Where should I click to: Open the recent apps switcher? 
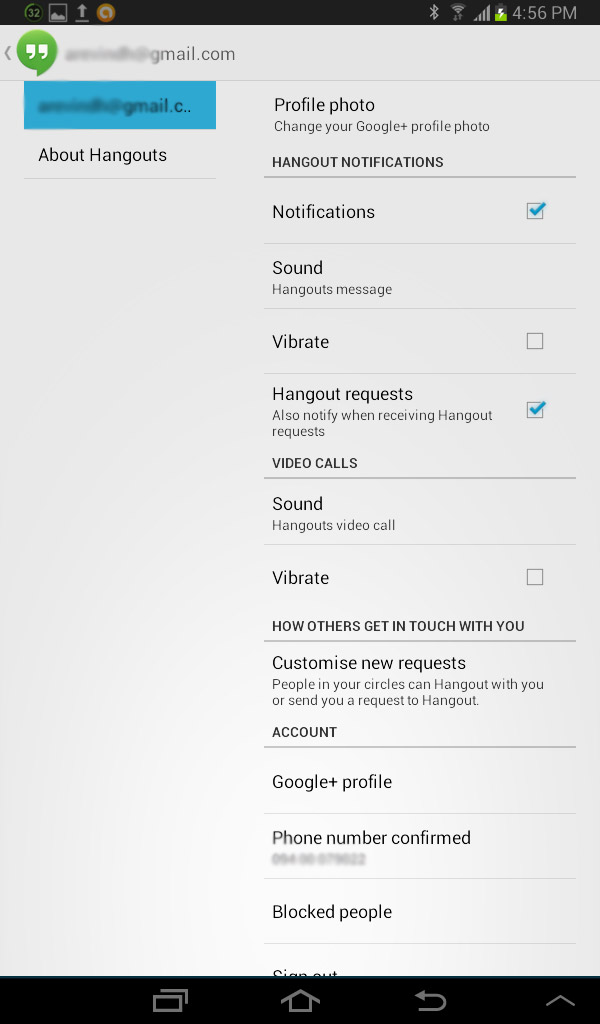click(170, 1000)
